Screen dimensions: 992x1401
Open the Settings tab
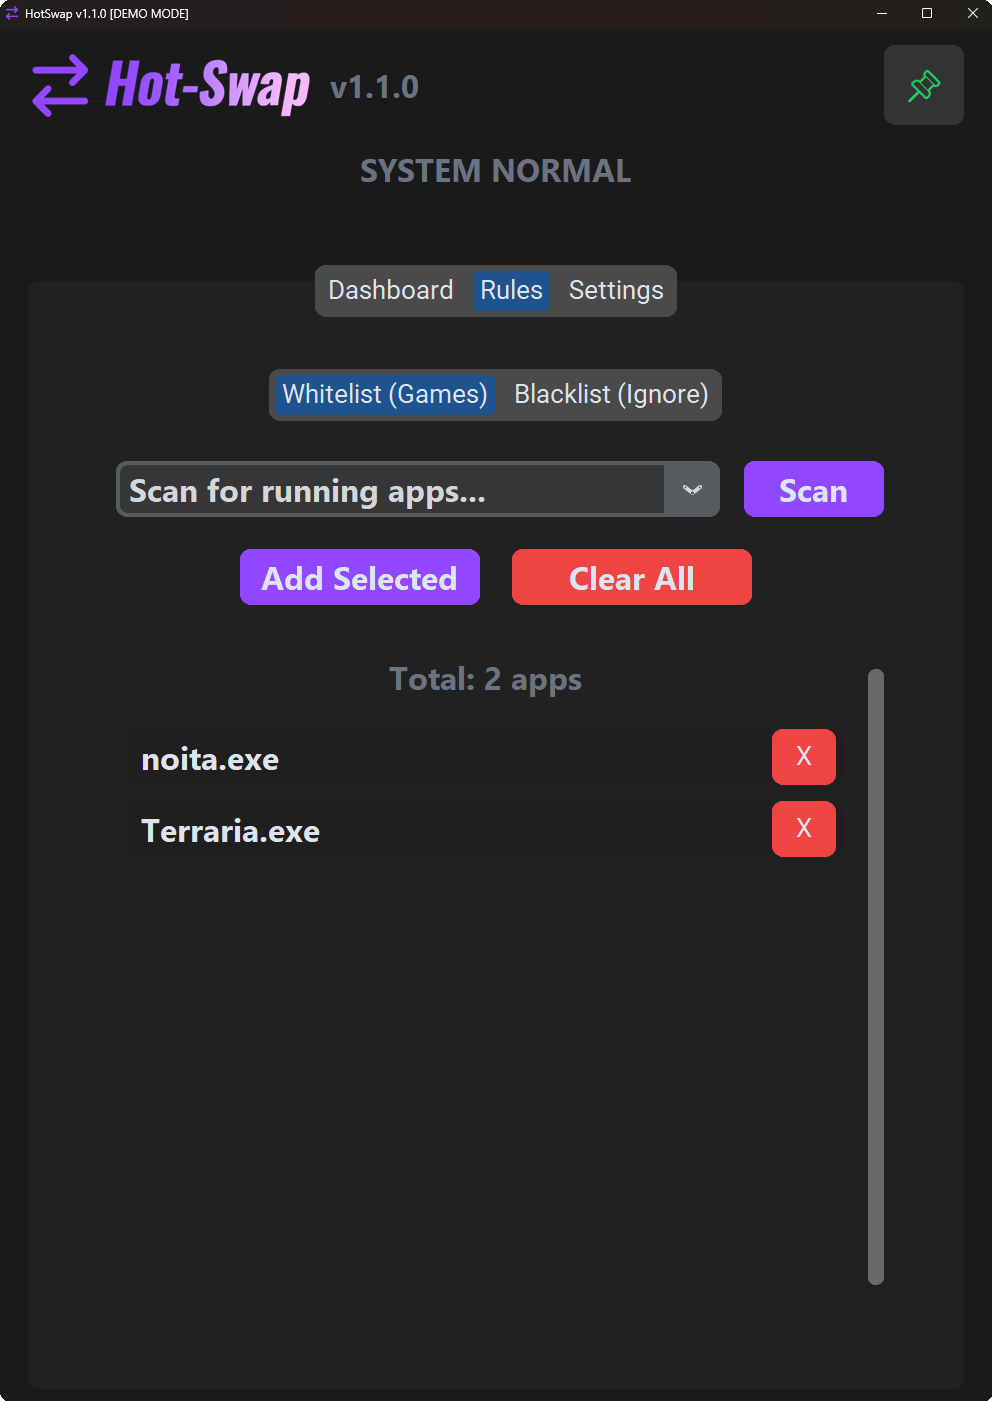[616, 291]
